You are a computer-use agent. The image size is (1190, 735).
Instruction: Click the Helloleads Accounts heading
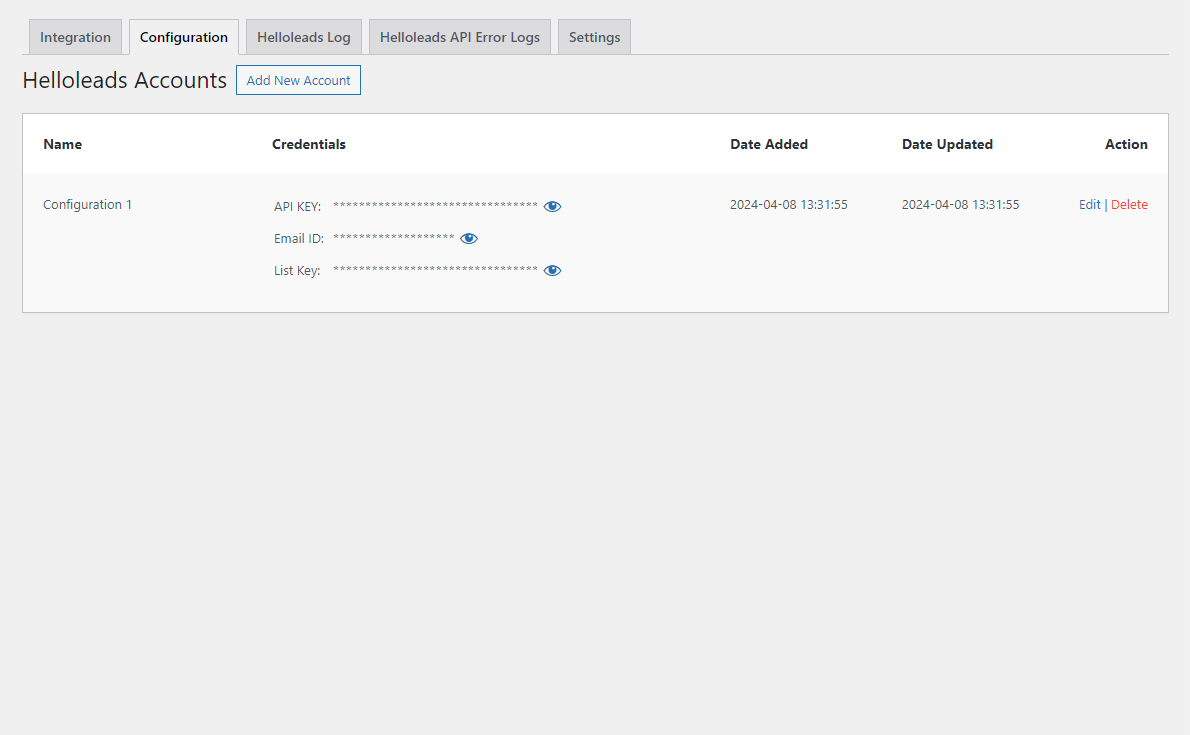[x=124, y=80]
